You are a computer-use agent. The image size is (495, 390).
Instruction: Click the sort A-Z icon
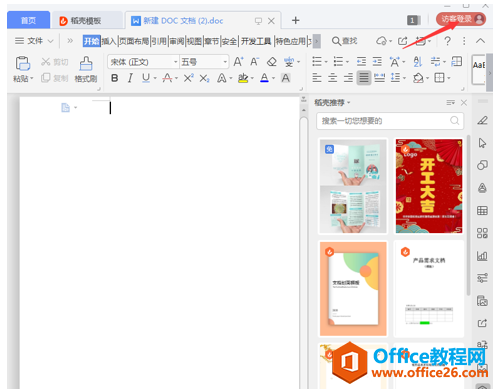(x=417, y=61)
